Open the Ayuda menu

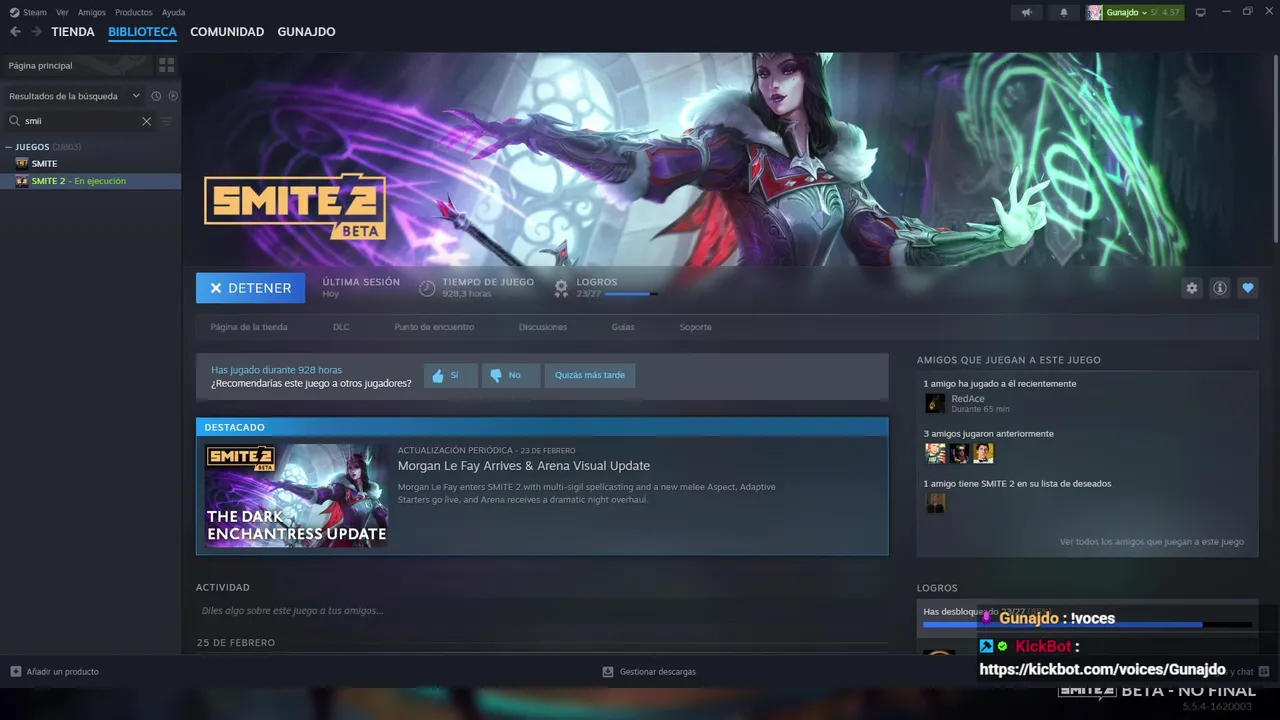pyautogui.click(x=174, y=12)
